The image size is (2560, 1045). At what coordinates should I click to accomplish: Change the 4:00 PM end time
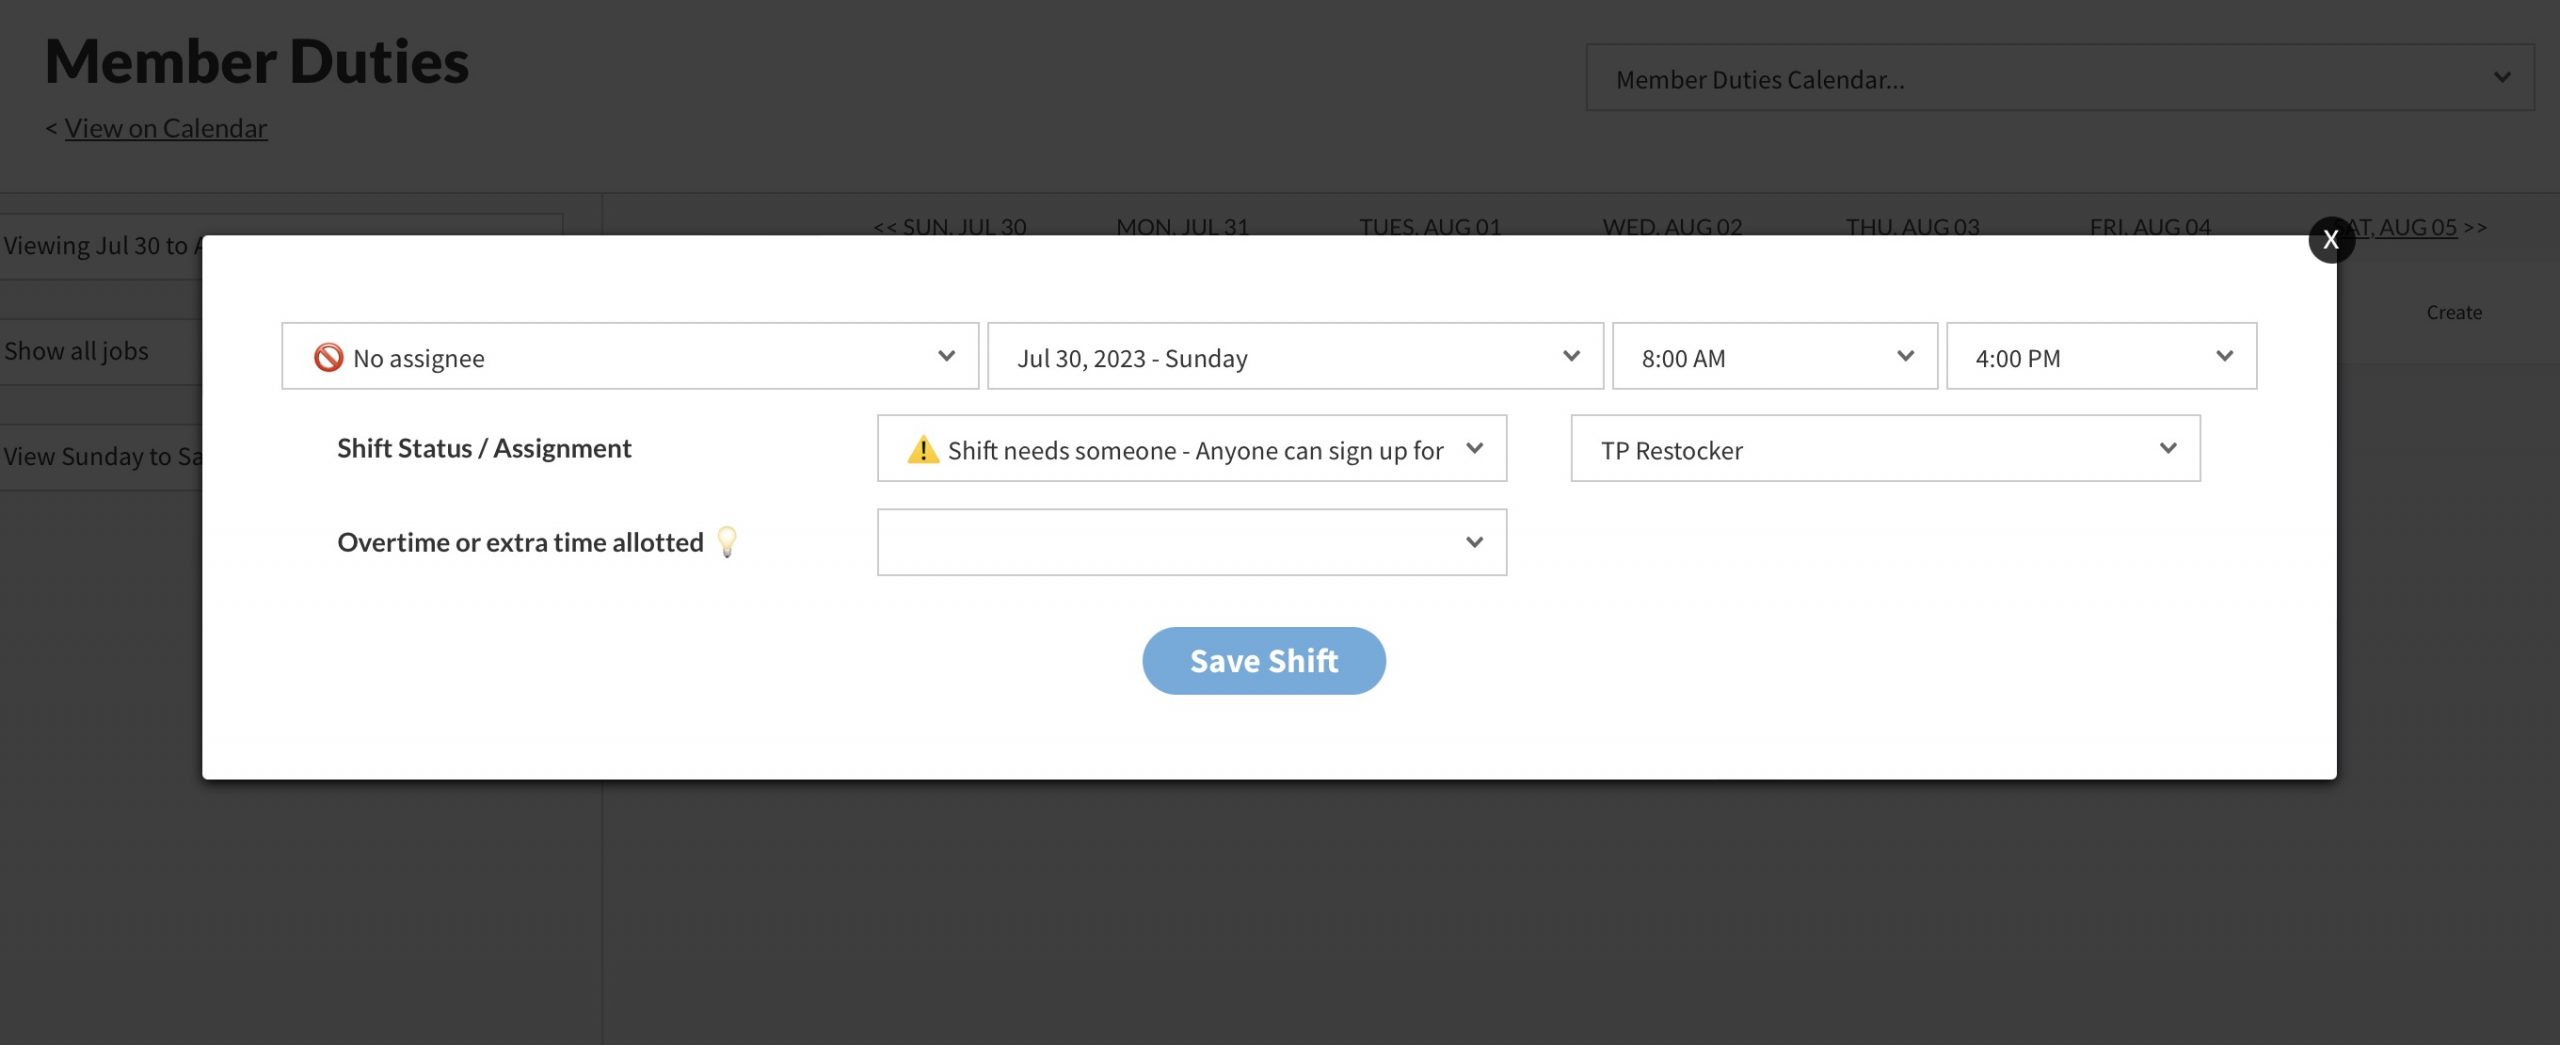pyautogui.click(x=2100, y=357)
